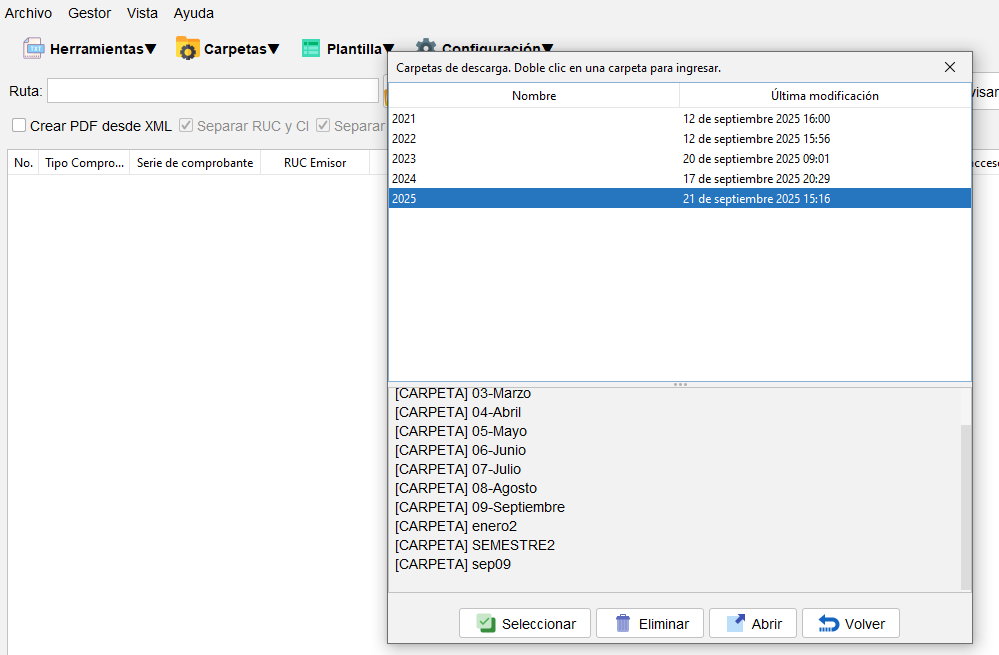Sort by Última modificación column header
Image resolution: width=999 pixels, height=655 pixels.
pos(824,96)
